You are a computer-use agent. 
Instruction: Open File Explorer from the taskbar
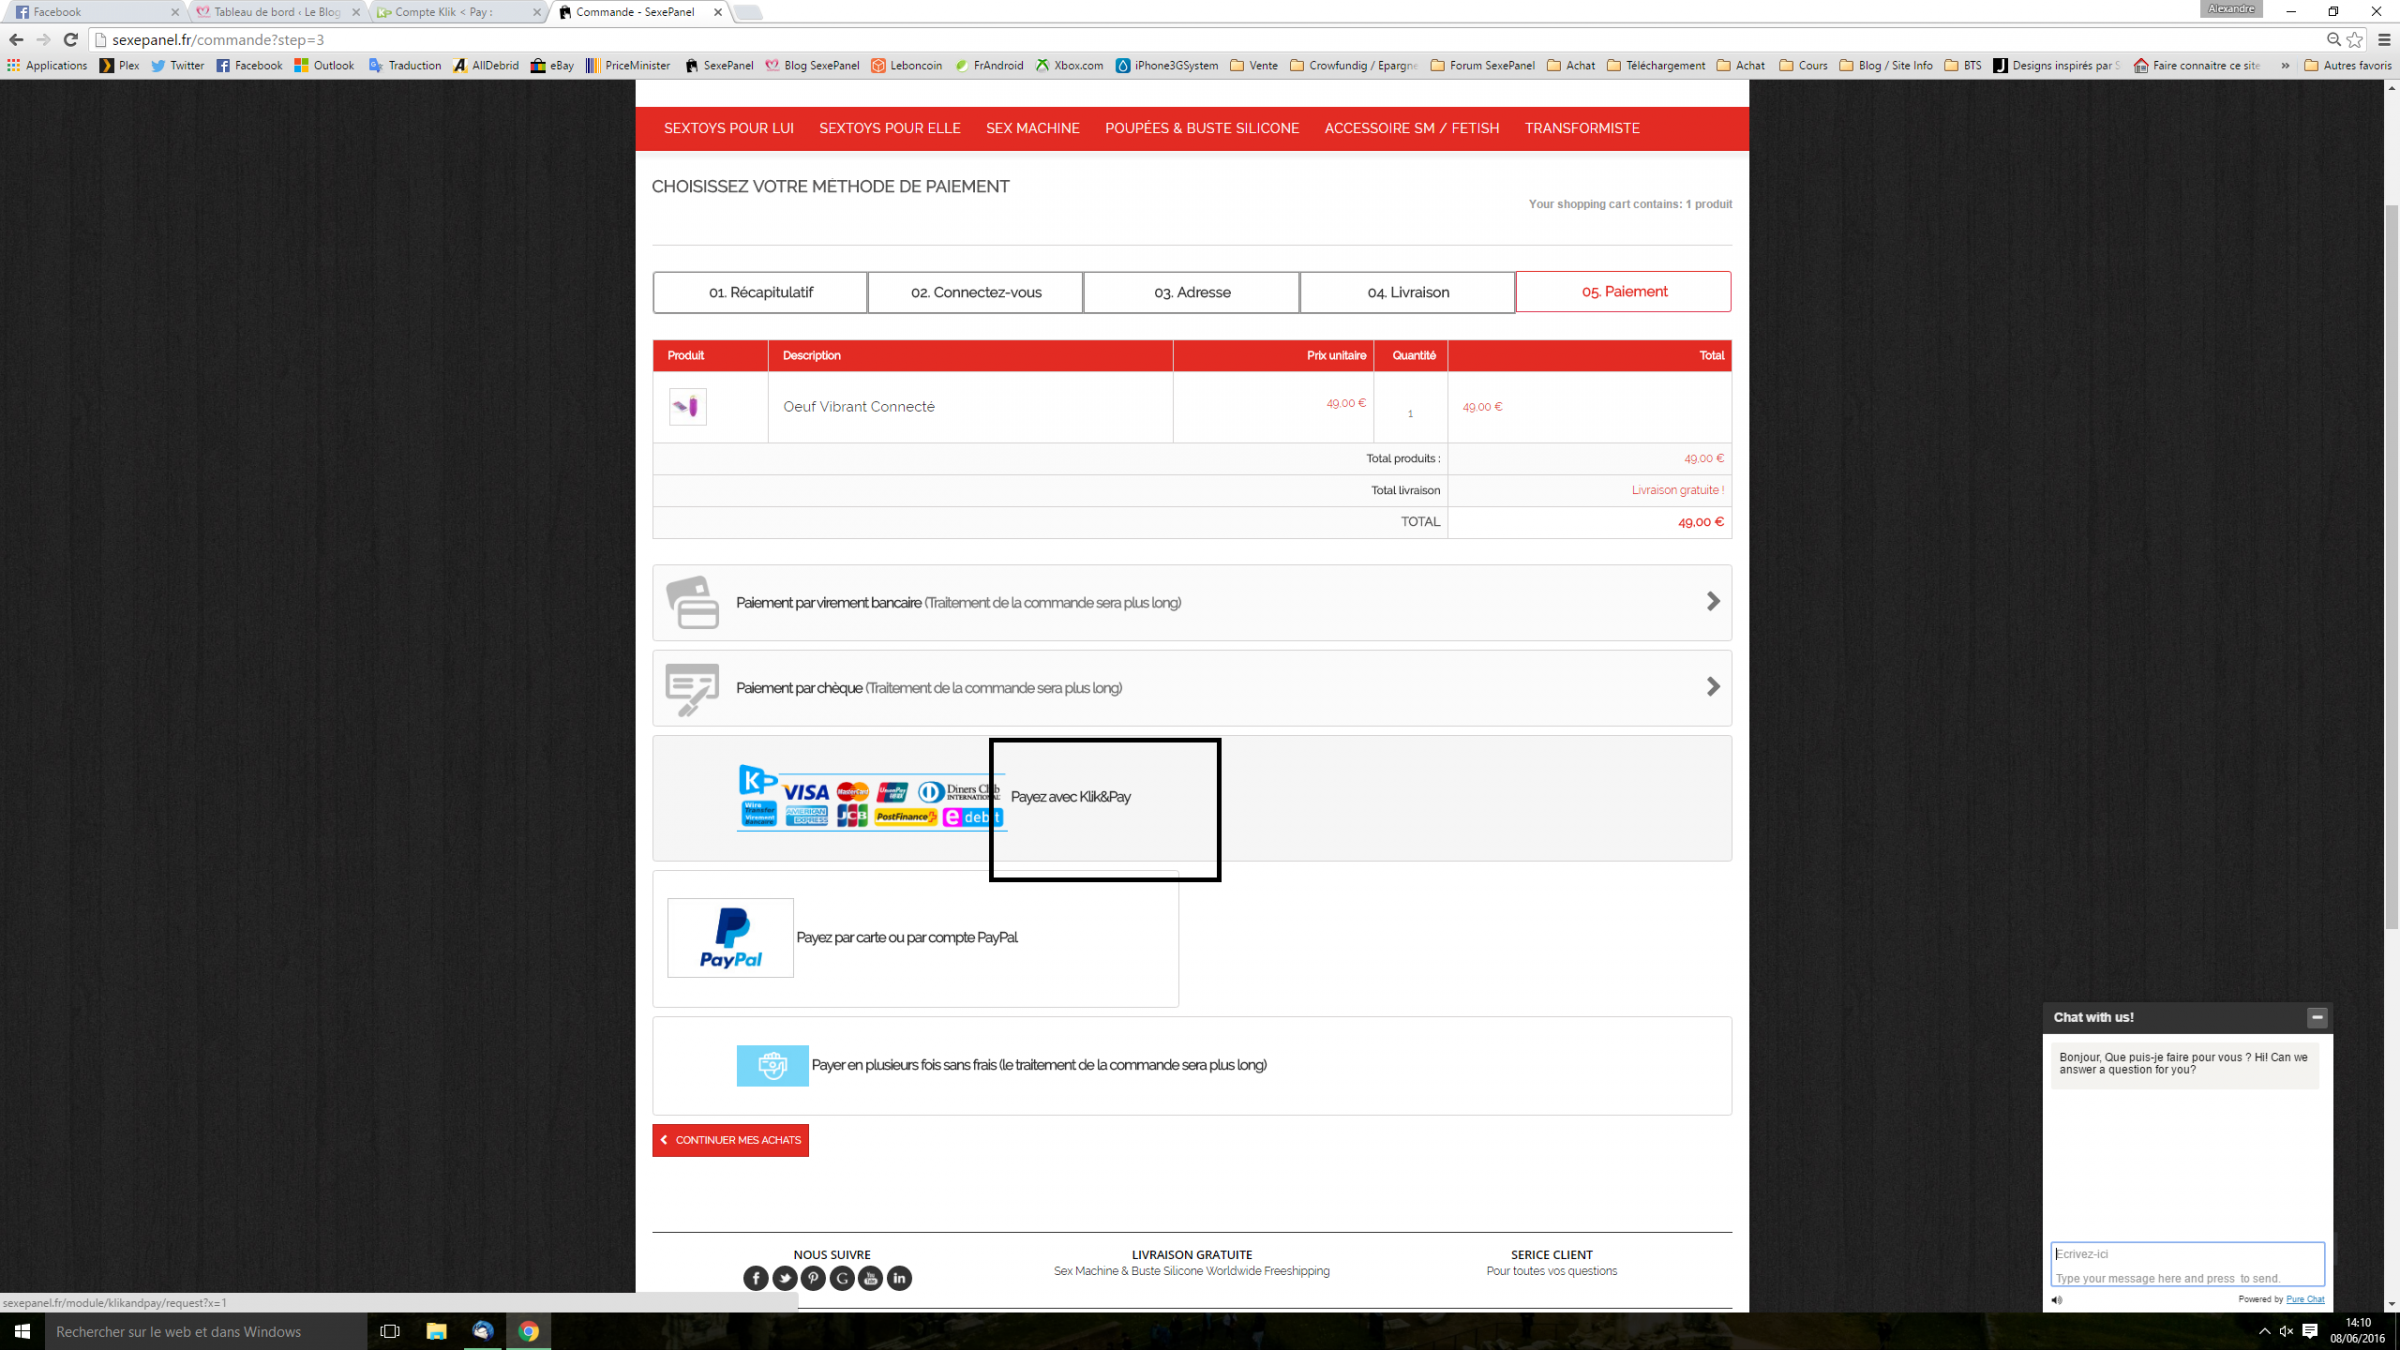pos(436,1331)
